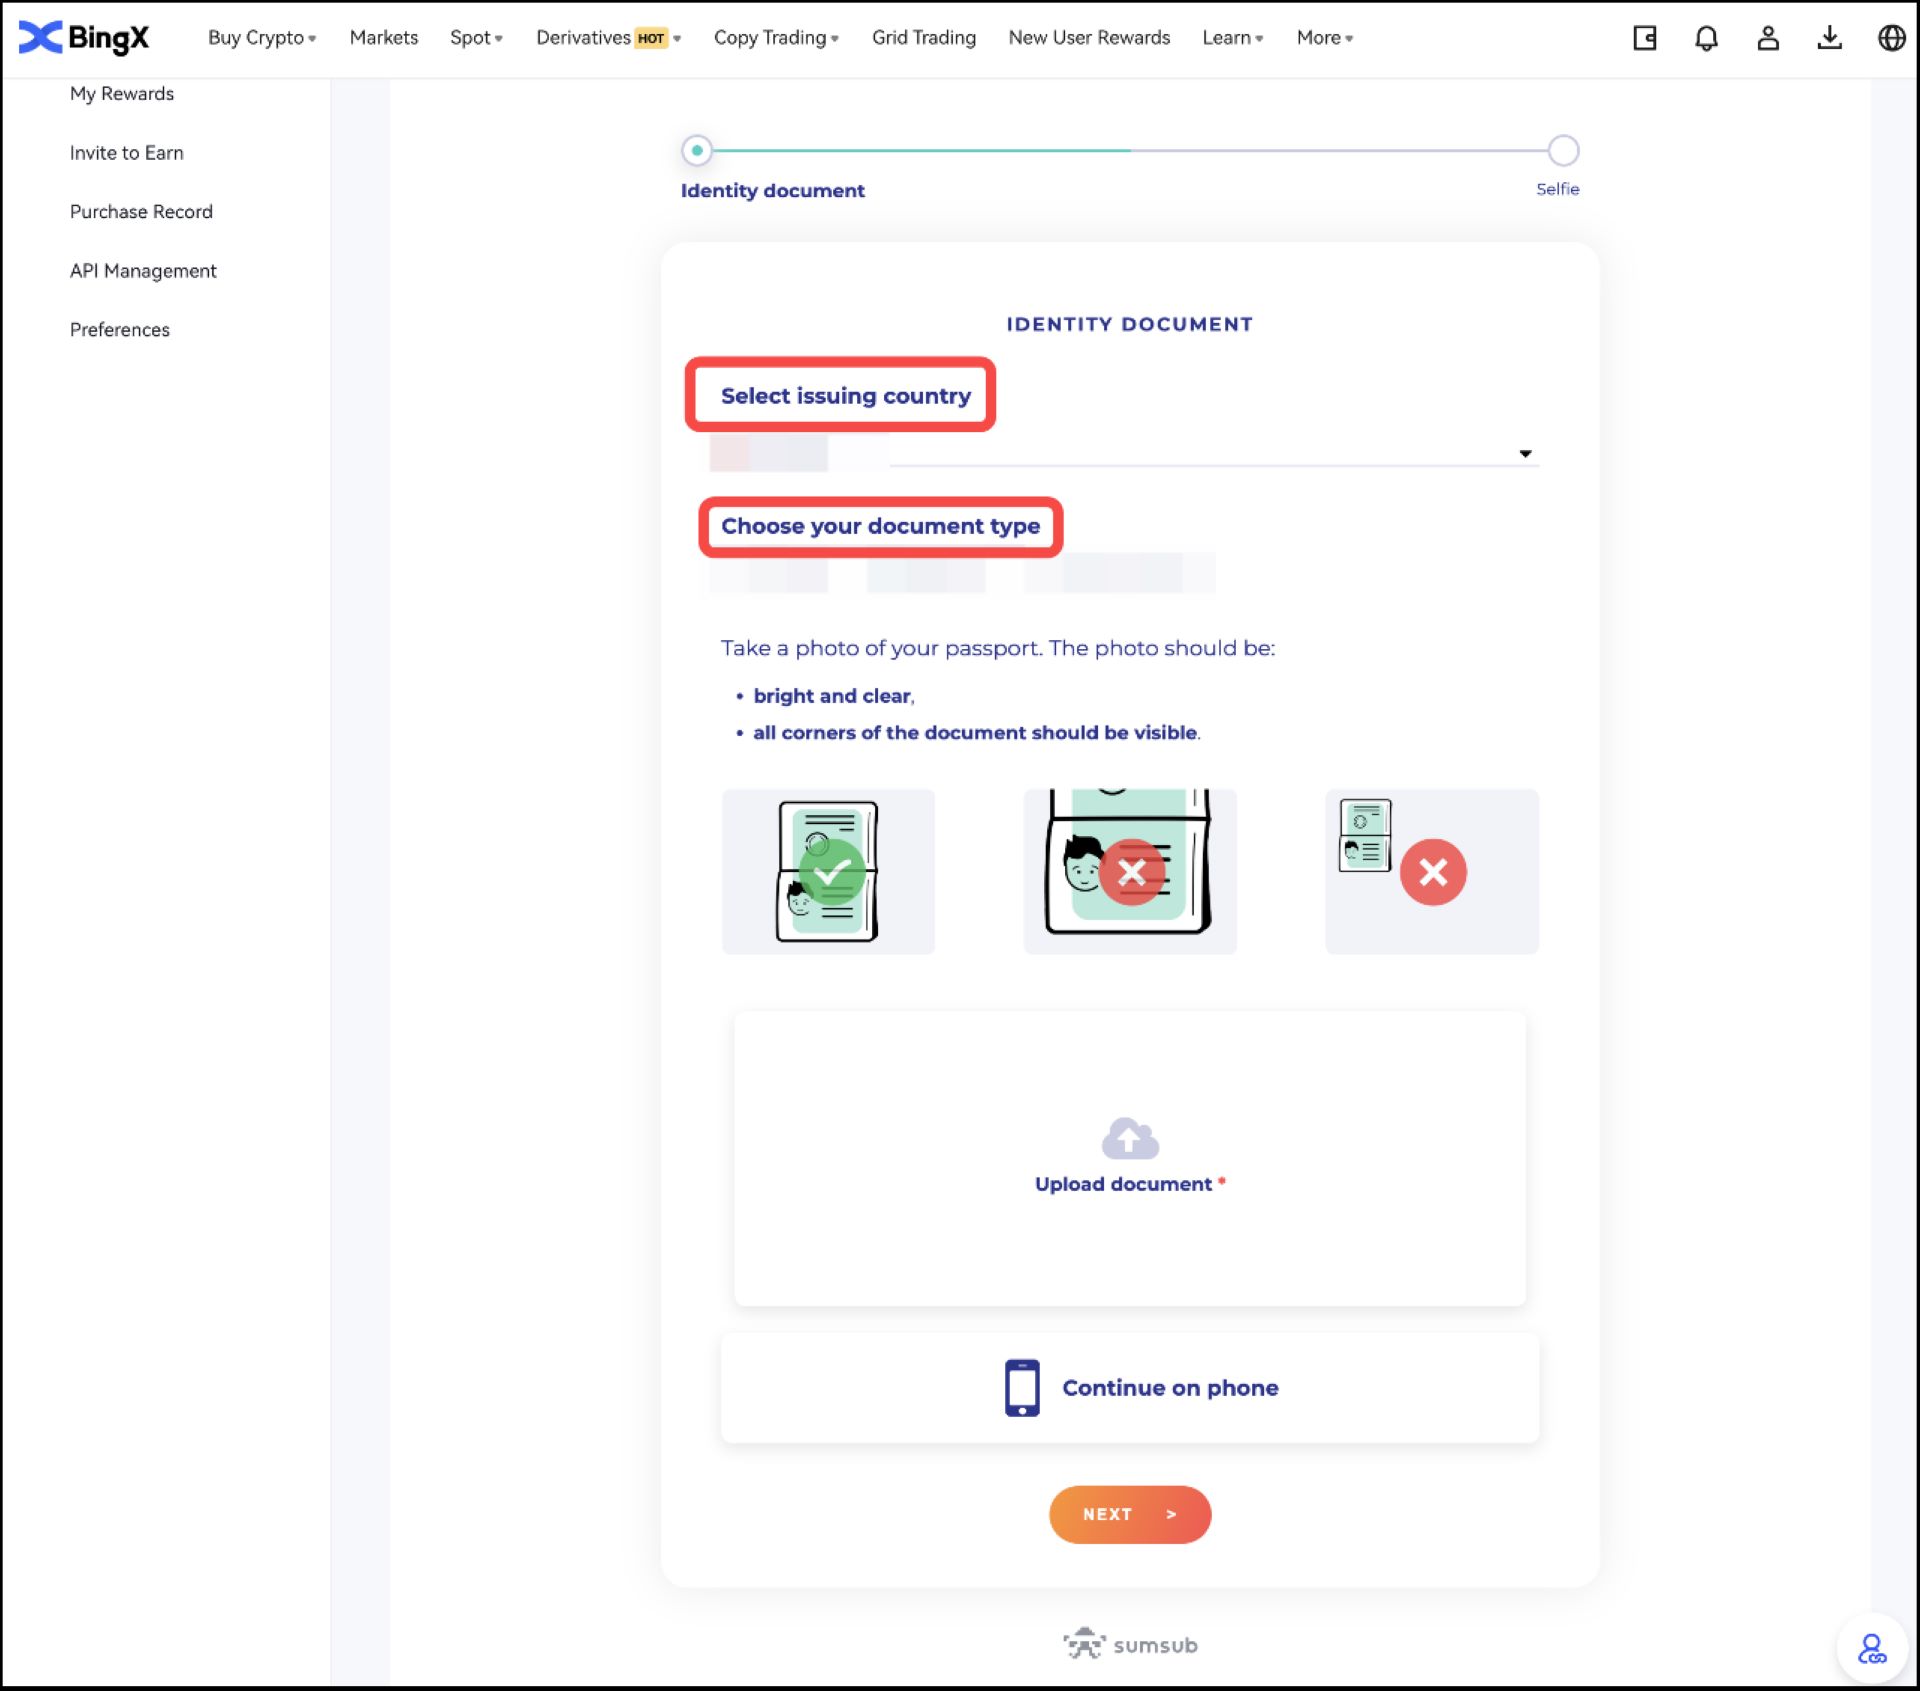Click the user profile icon
Image resolution: width=1920 pixels, height=1691 pixels.
1768,38
